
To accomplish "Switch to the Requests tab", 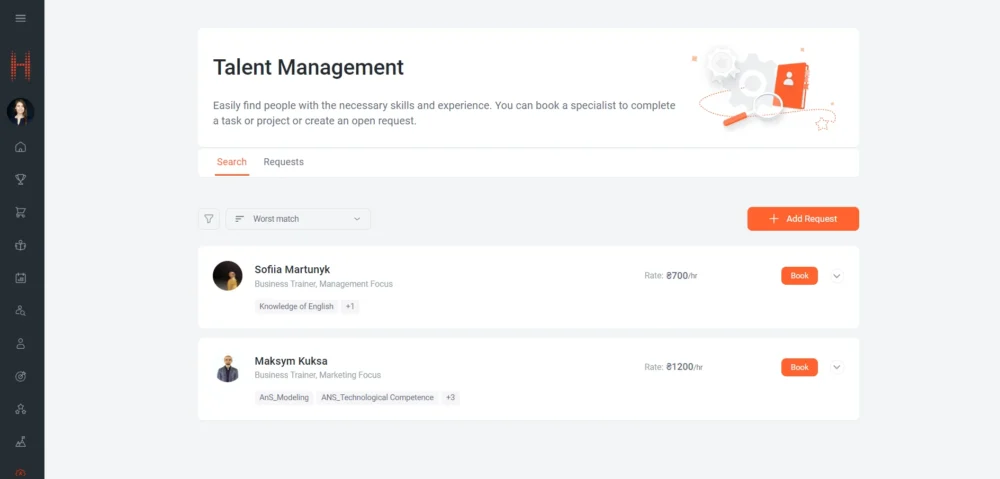I will [283, 162].
